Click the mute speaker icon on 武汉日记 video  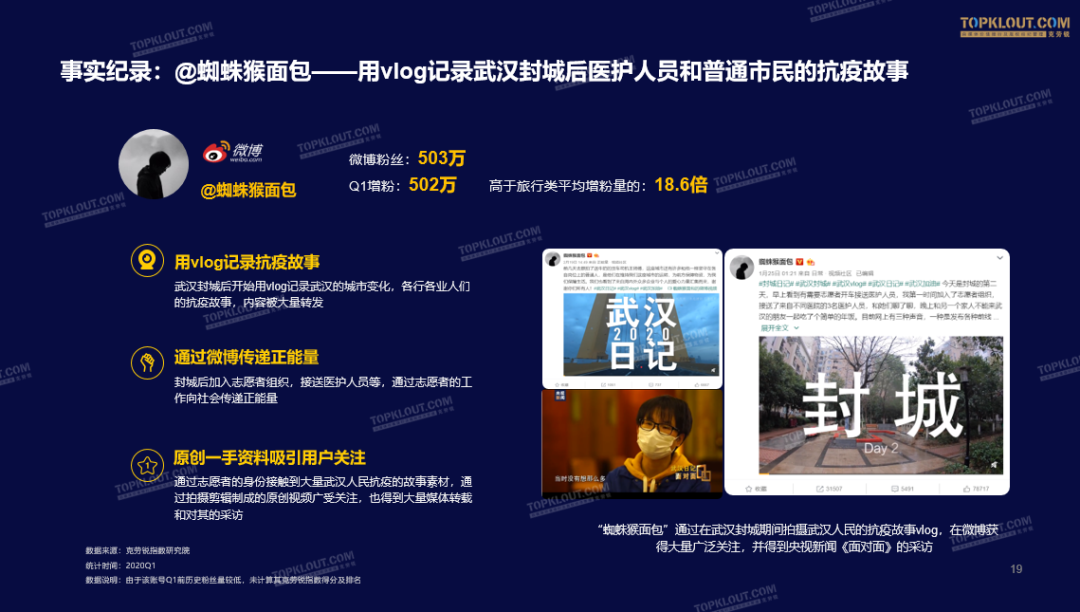click(713, 370)
